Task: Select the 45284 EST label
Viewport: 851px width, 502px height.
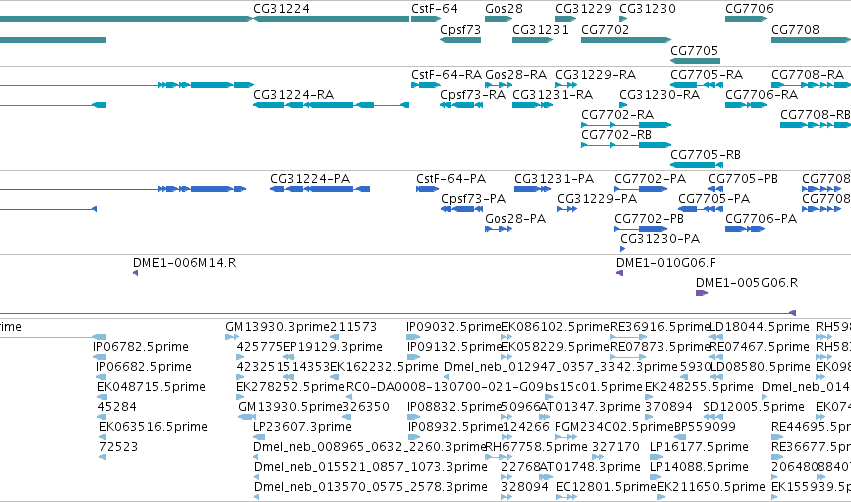Action: tap(117, 407)
